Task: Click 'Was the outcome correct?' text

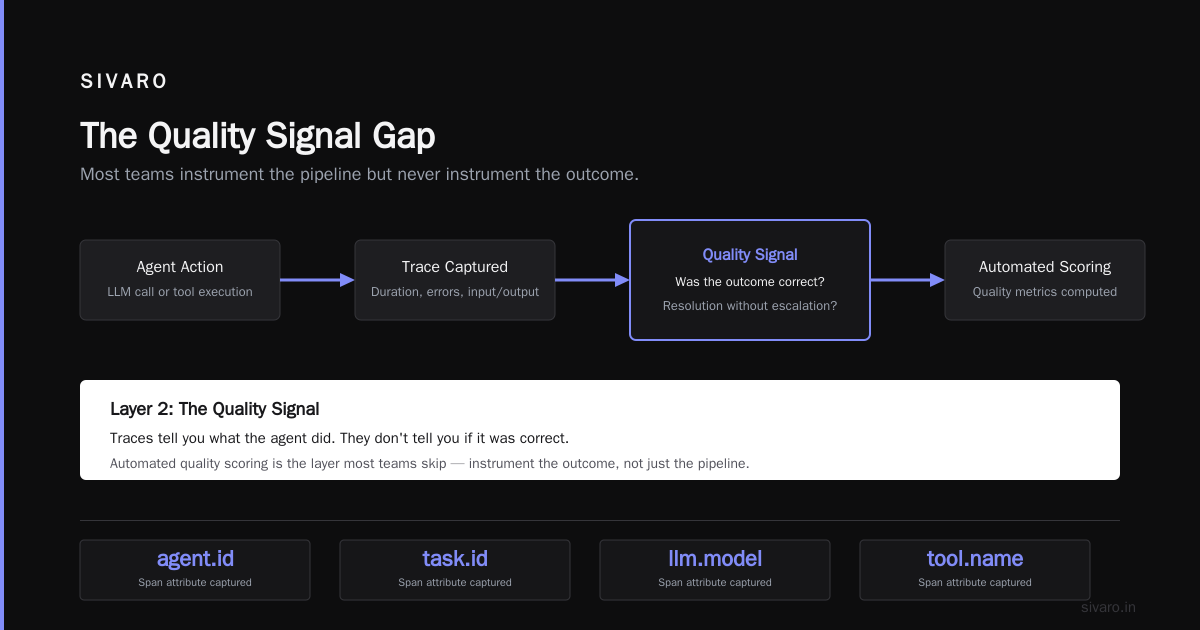Action: point(750,282)
